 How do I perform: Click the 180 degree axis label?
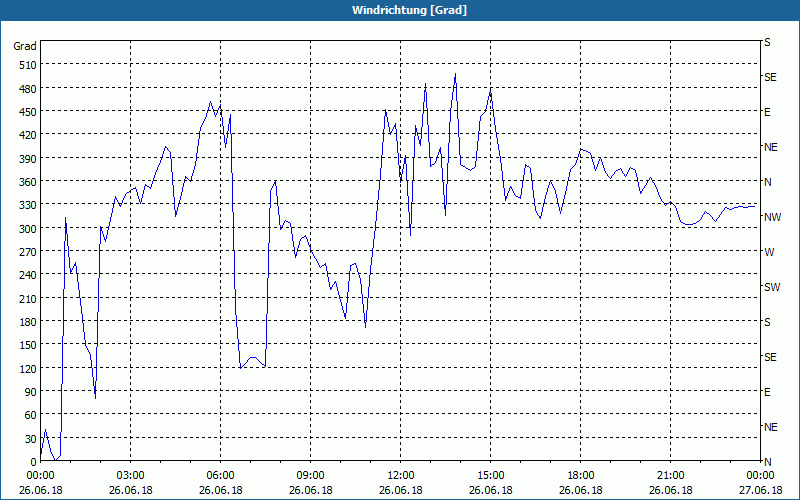click(x=28, y=322)
